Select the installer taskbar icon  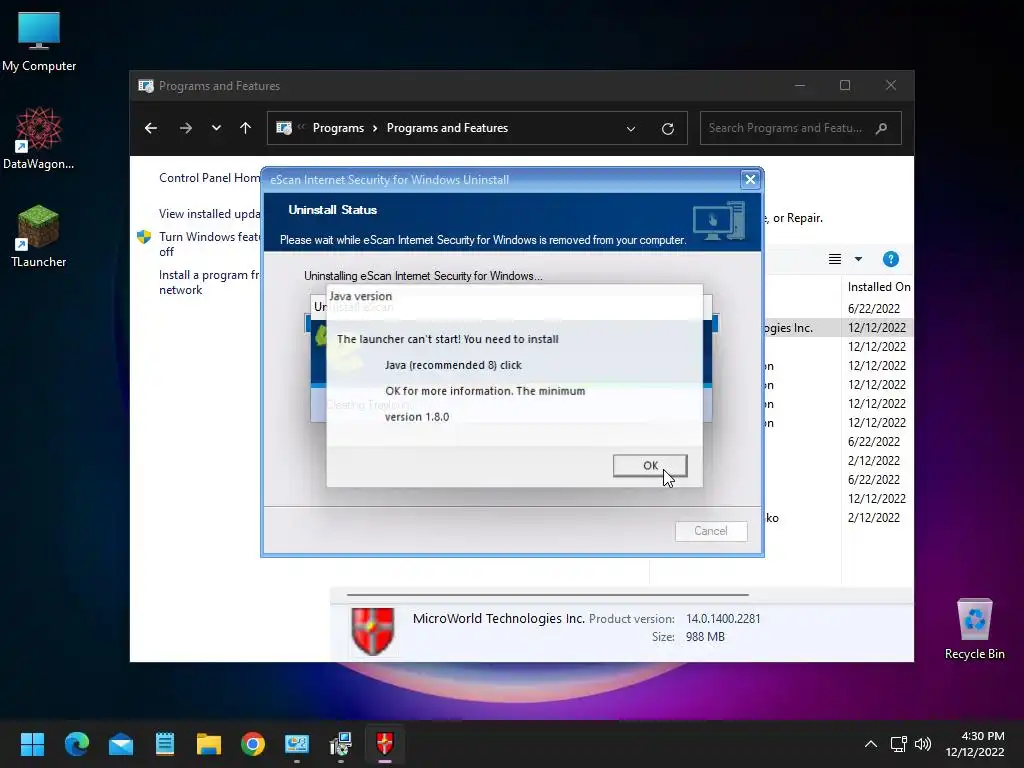[341, 744]
